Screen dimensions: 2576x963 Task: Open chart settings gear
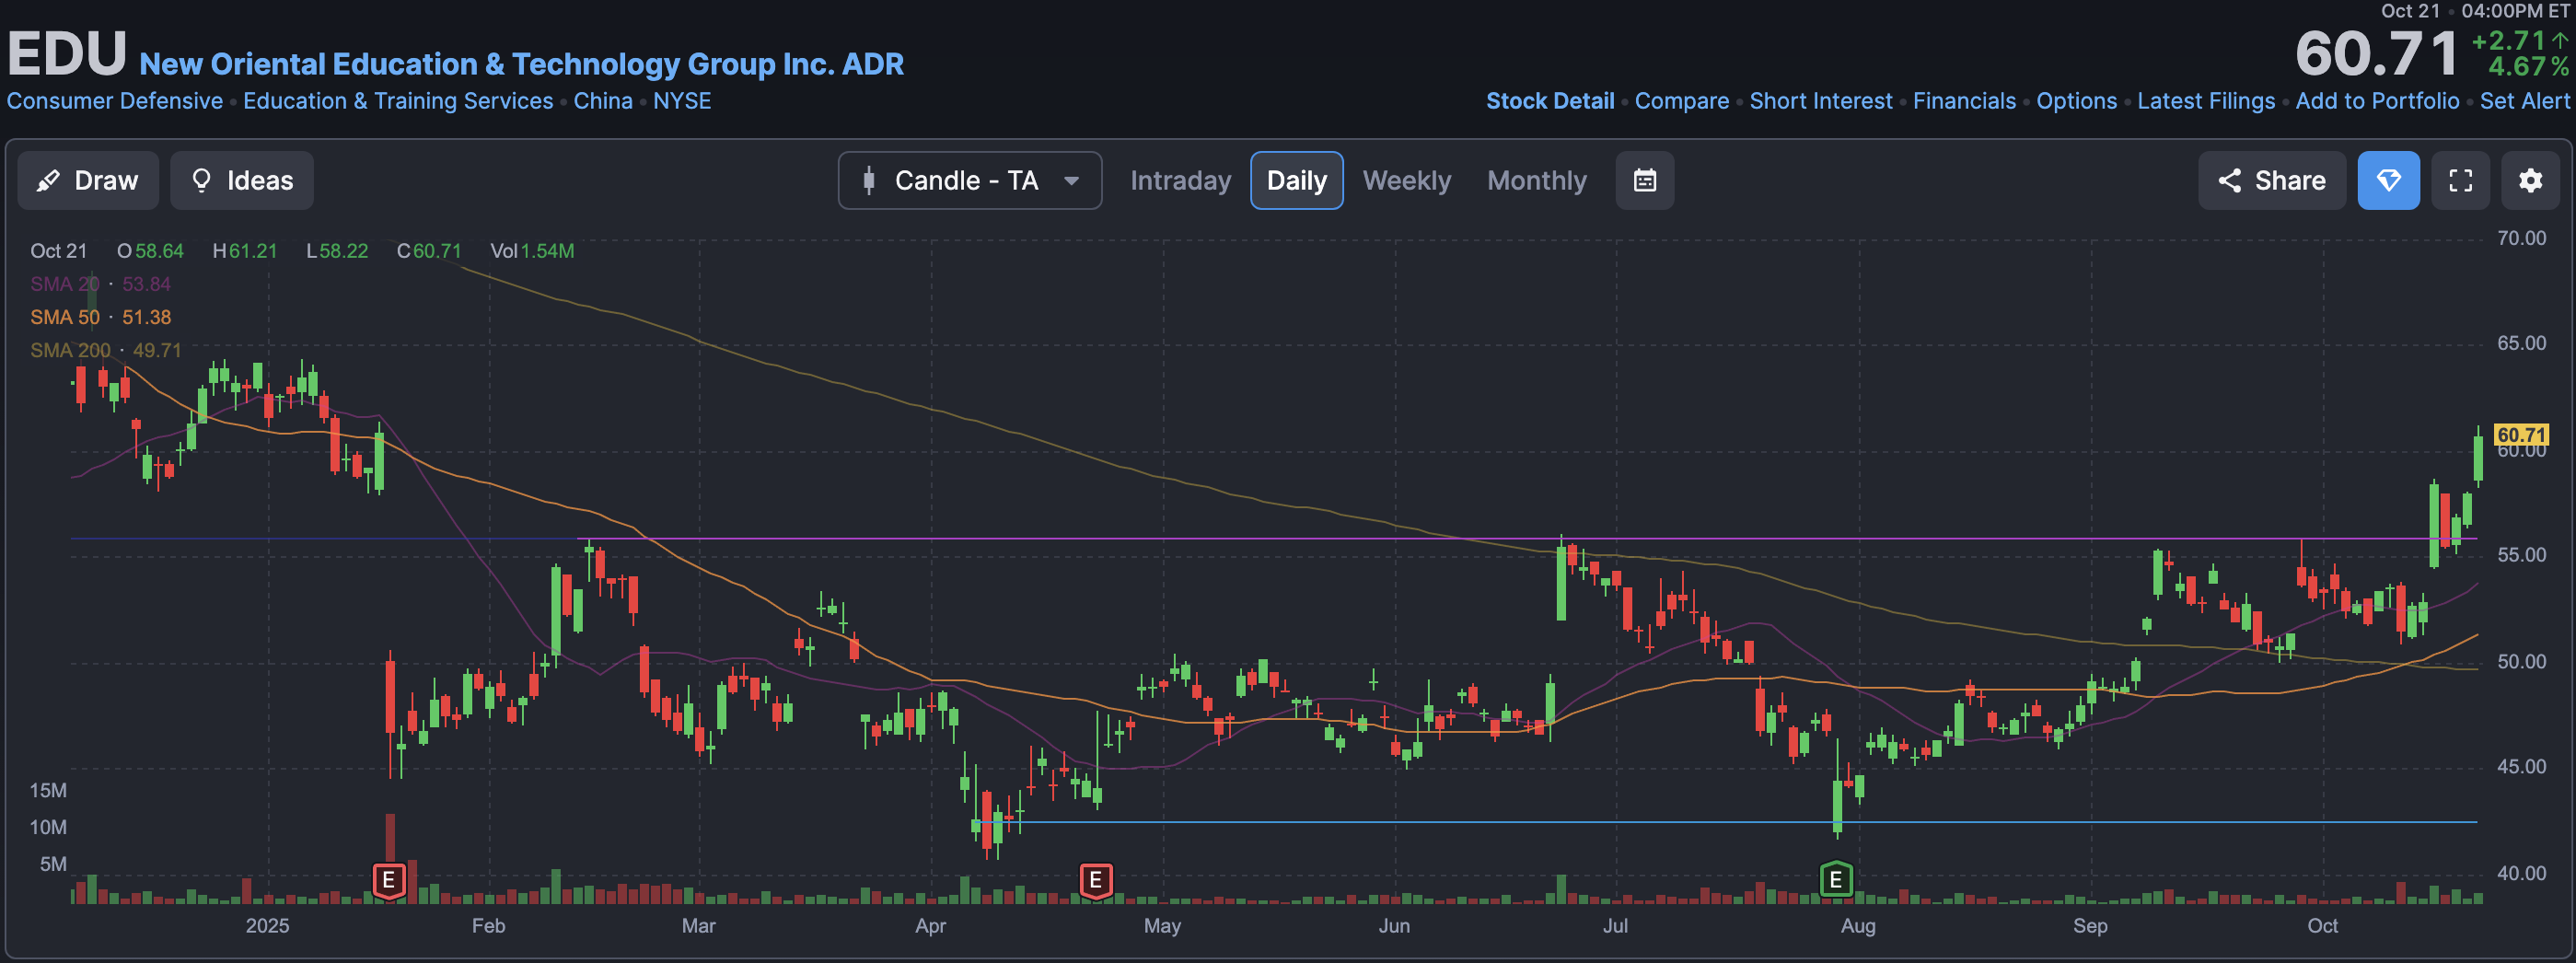point(2530,180)
